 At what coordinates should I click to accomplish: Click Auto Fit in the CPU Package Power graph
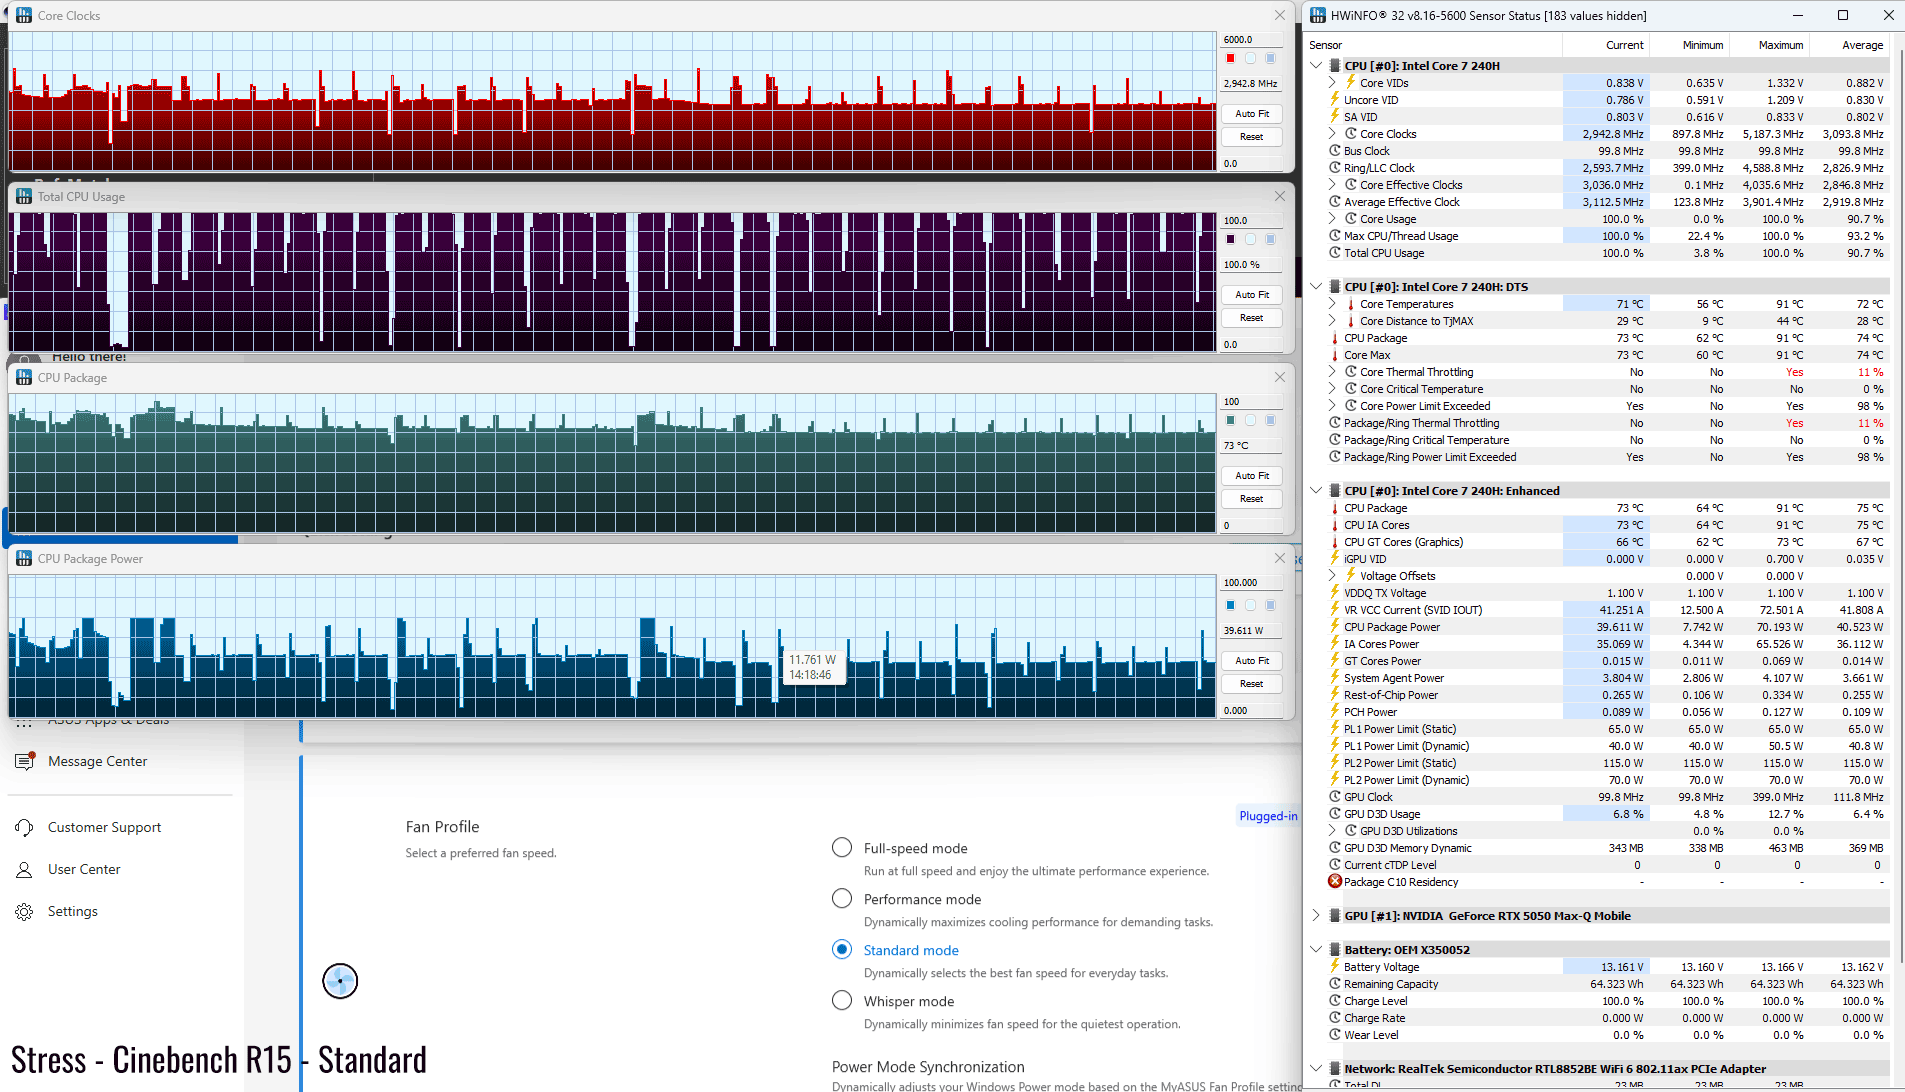(1251, 660)
